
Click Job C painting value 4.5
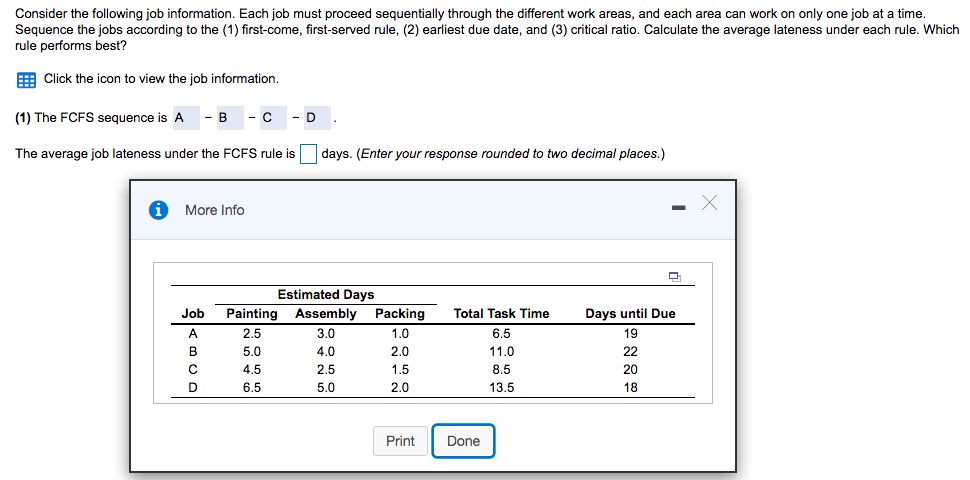(x=252, y=370)
